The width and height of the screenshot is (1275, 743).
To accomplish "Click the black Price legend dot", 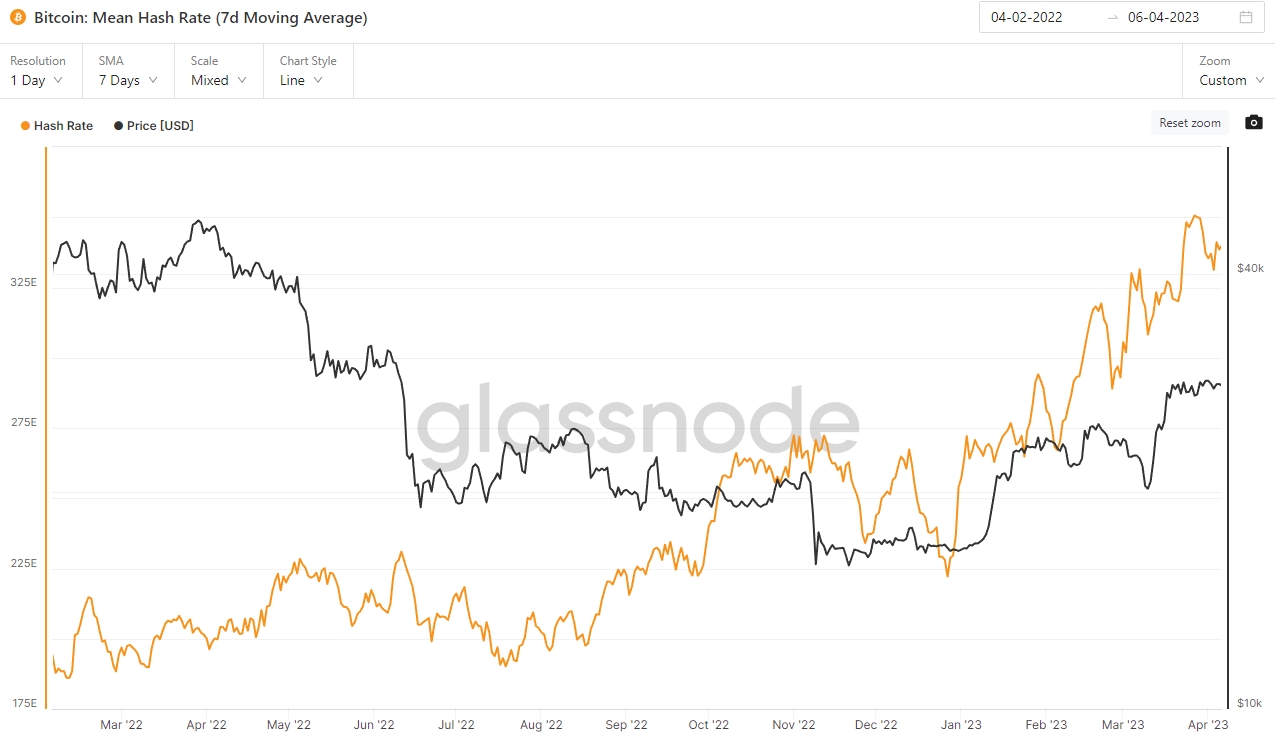I will coord(119,126).
